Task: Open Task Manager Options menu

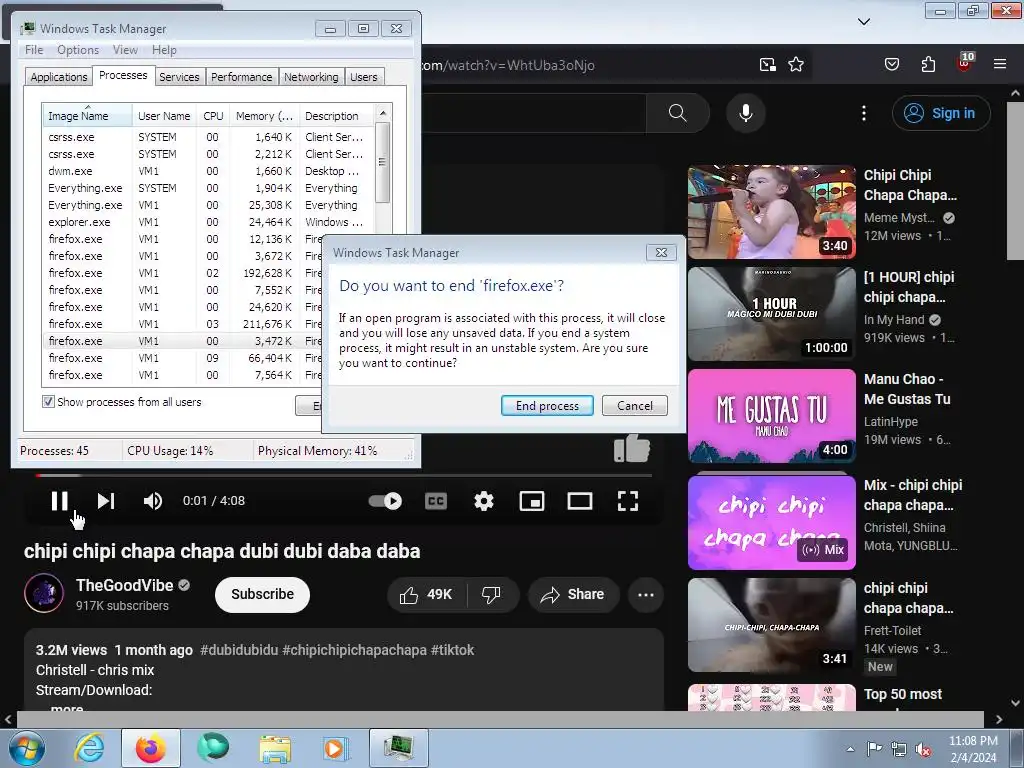Action: [x=78, y=50]
